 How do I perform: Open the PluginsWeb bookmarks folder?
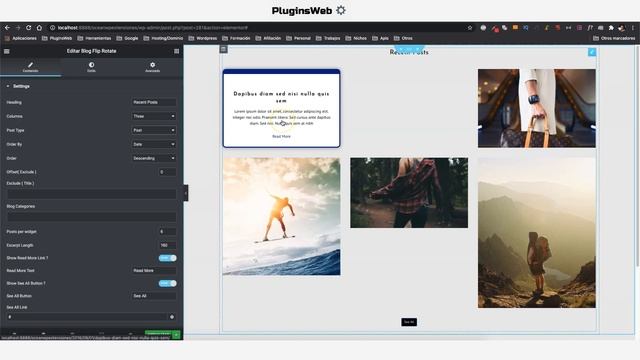tap(57, 38)
